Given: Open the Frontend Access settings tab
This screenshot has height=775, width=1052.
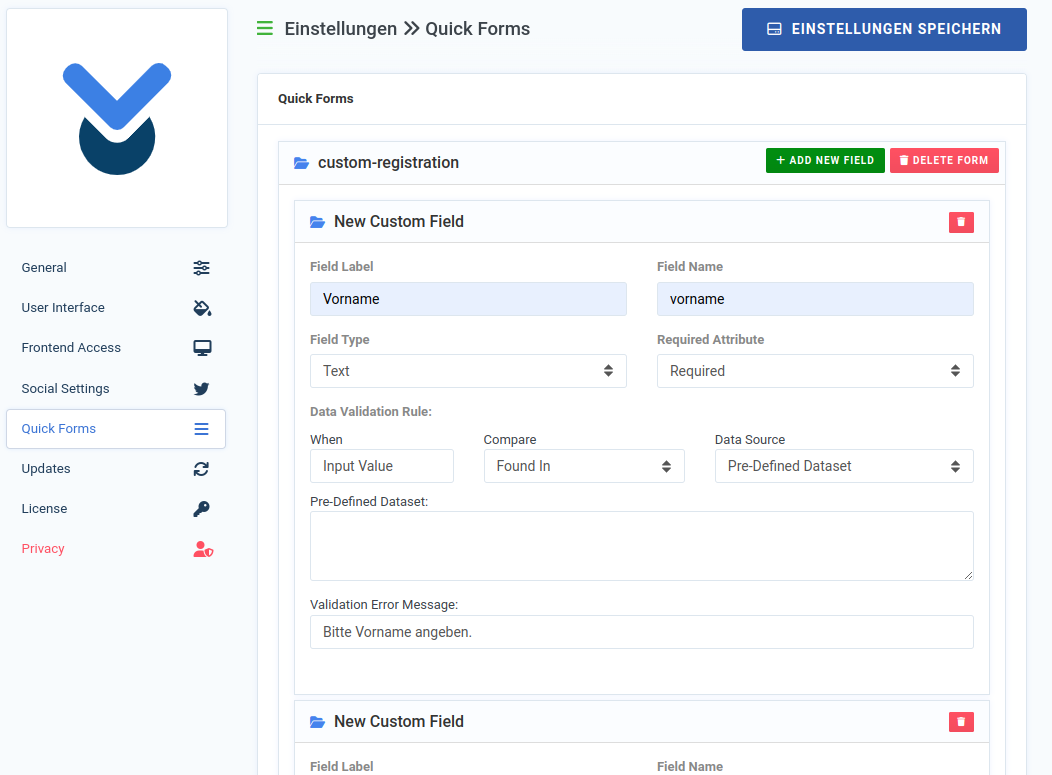Looking at the screenshot, I should click(x=116, y=348).
